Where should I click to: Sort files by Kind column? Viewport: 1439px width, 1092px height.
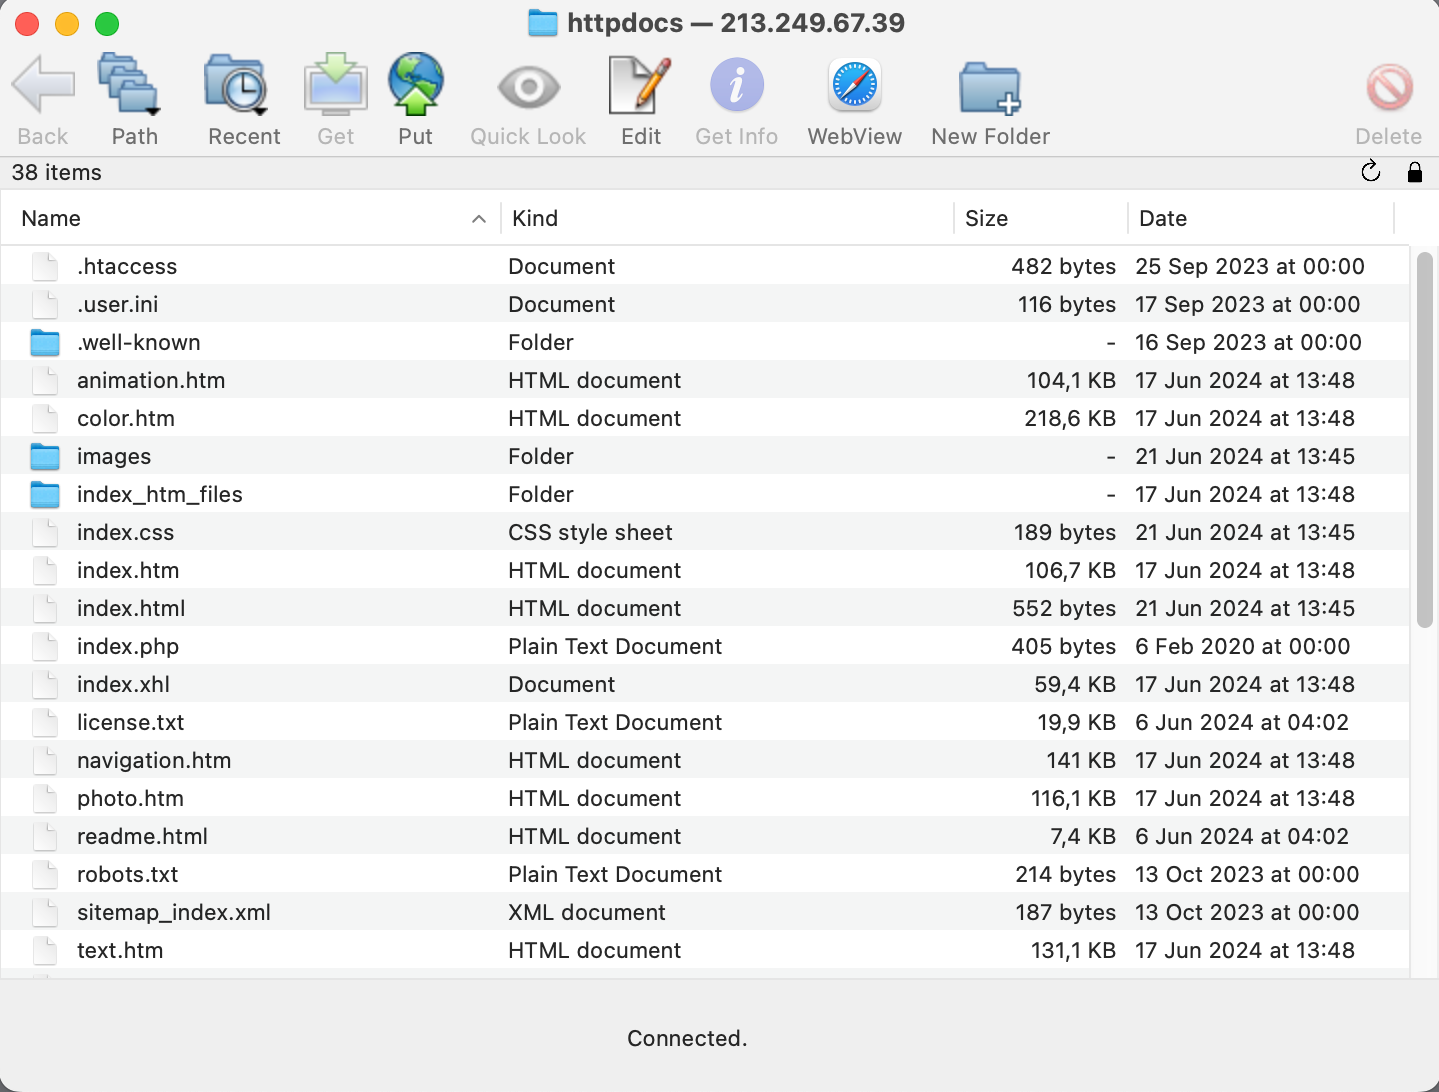(x=725, y=218)
